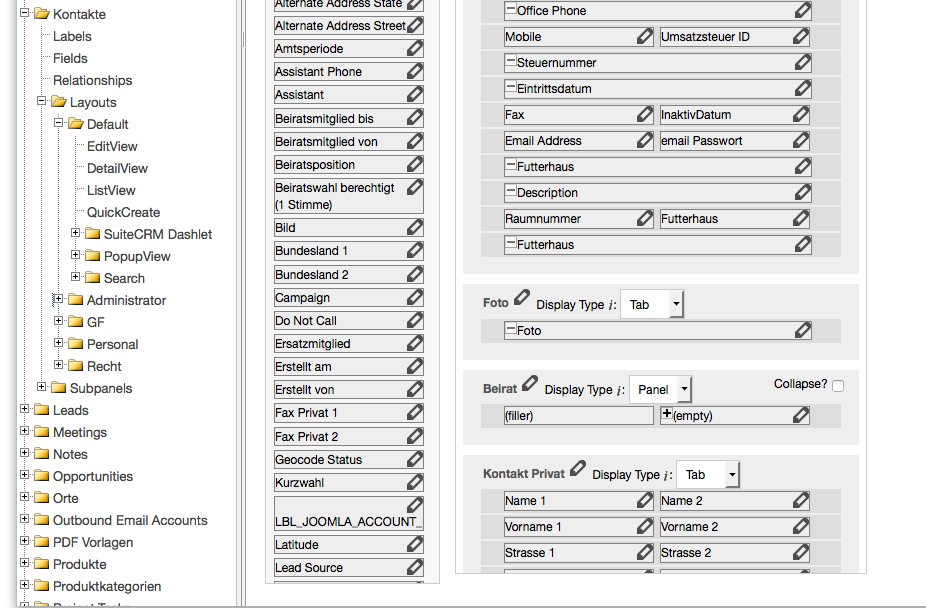Expand the (empty) cell plus icon

(667, 414)
